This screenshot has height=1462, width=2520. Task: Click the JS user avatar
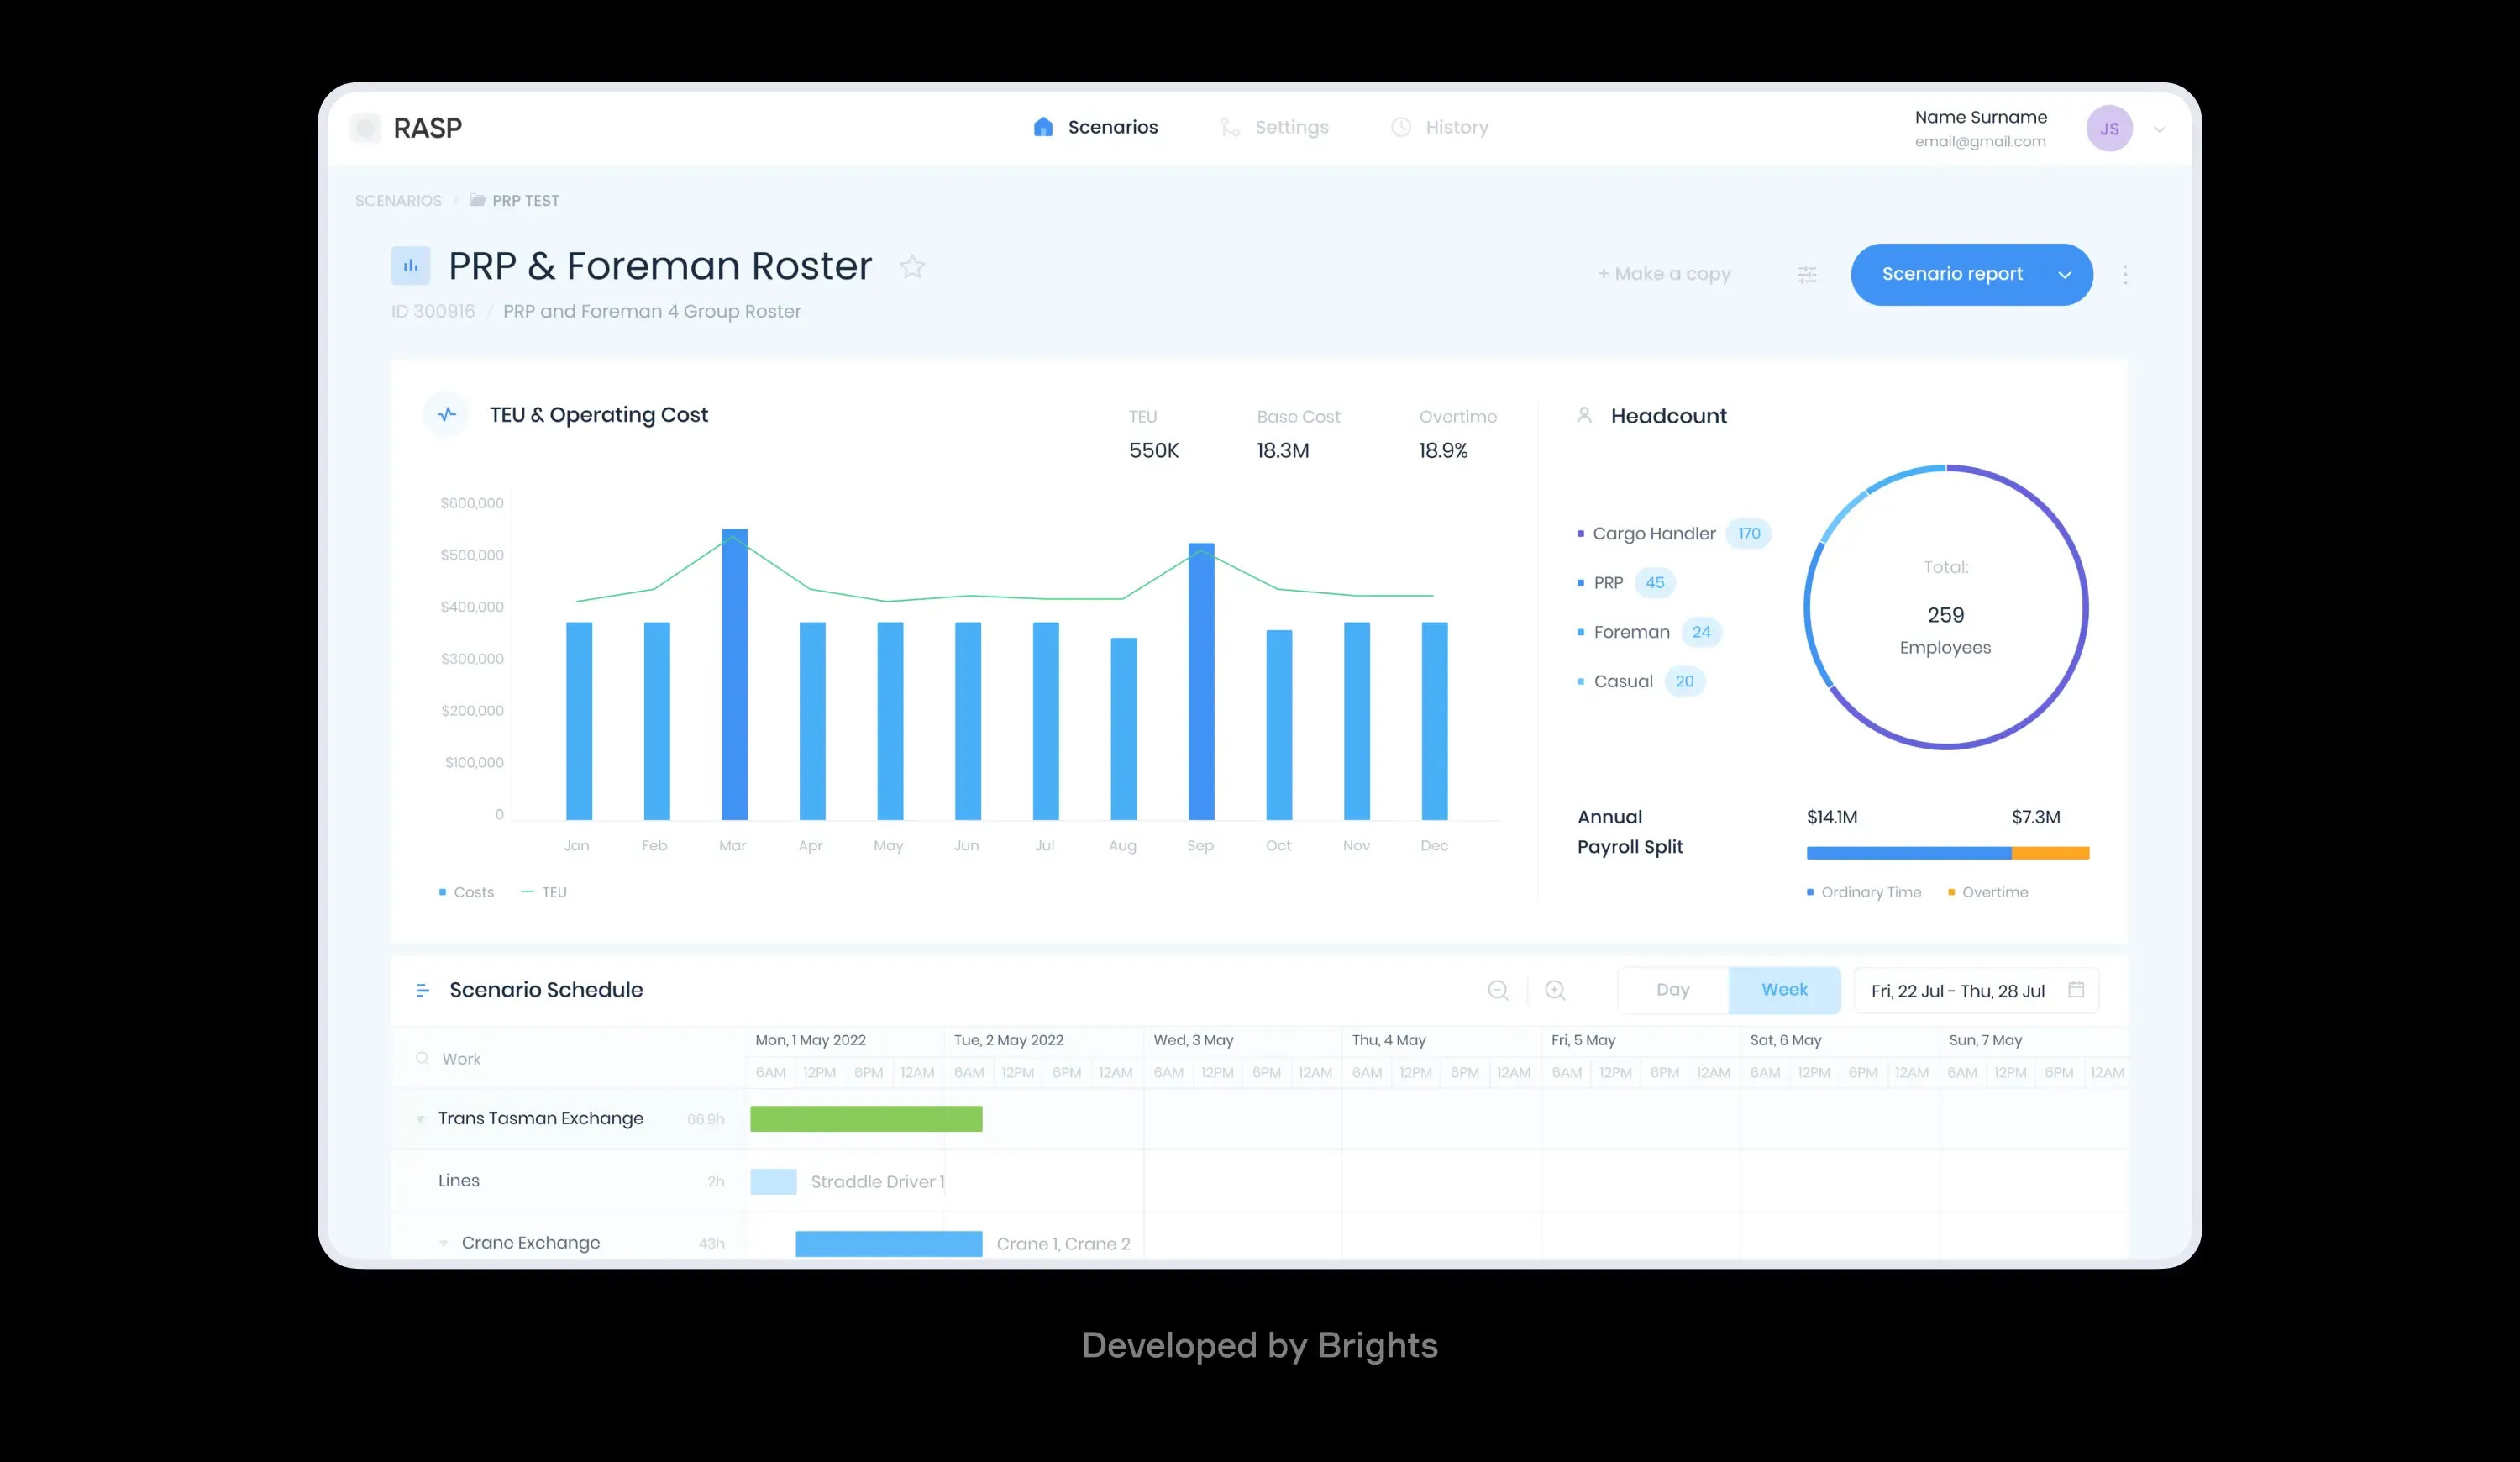click(2109, 129)
